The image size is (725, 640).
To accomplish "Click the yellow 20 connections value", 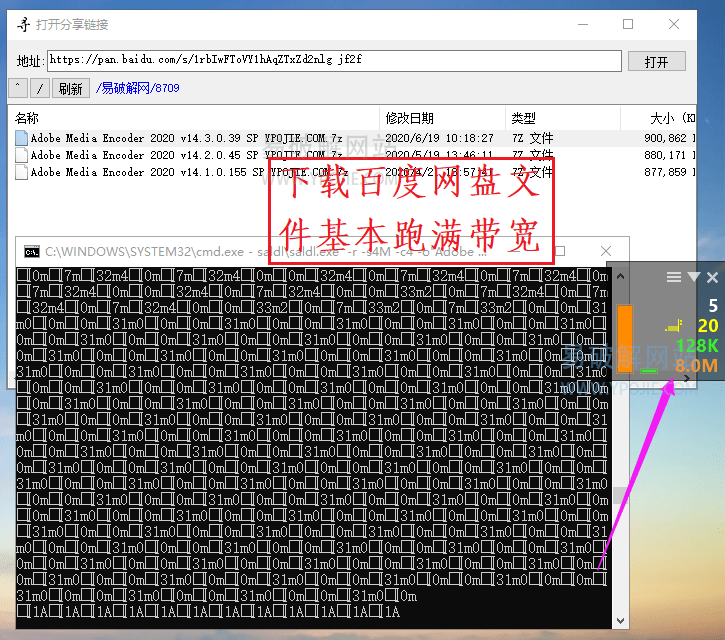I will pyautogui.click(x=708, y=326).
